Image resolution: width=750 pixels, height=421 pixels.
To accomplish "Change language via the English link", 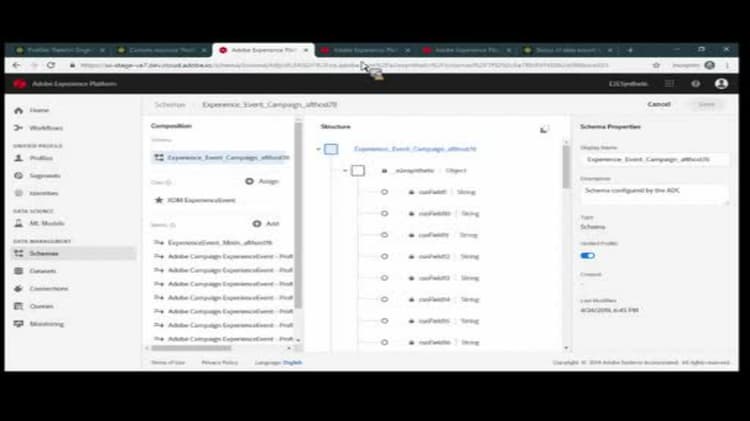I will pos(292,363).
